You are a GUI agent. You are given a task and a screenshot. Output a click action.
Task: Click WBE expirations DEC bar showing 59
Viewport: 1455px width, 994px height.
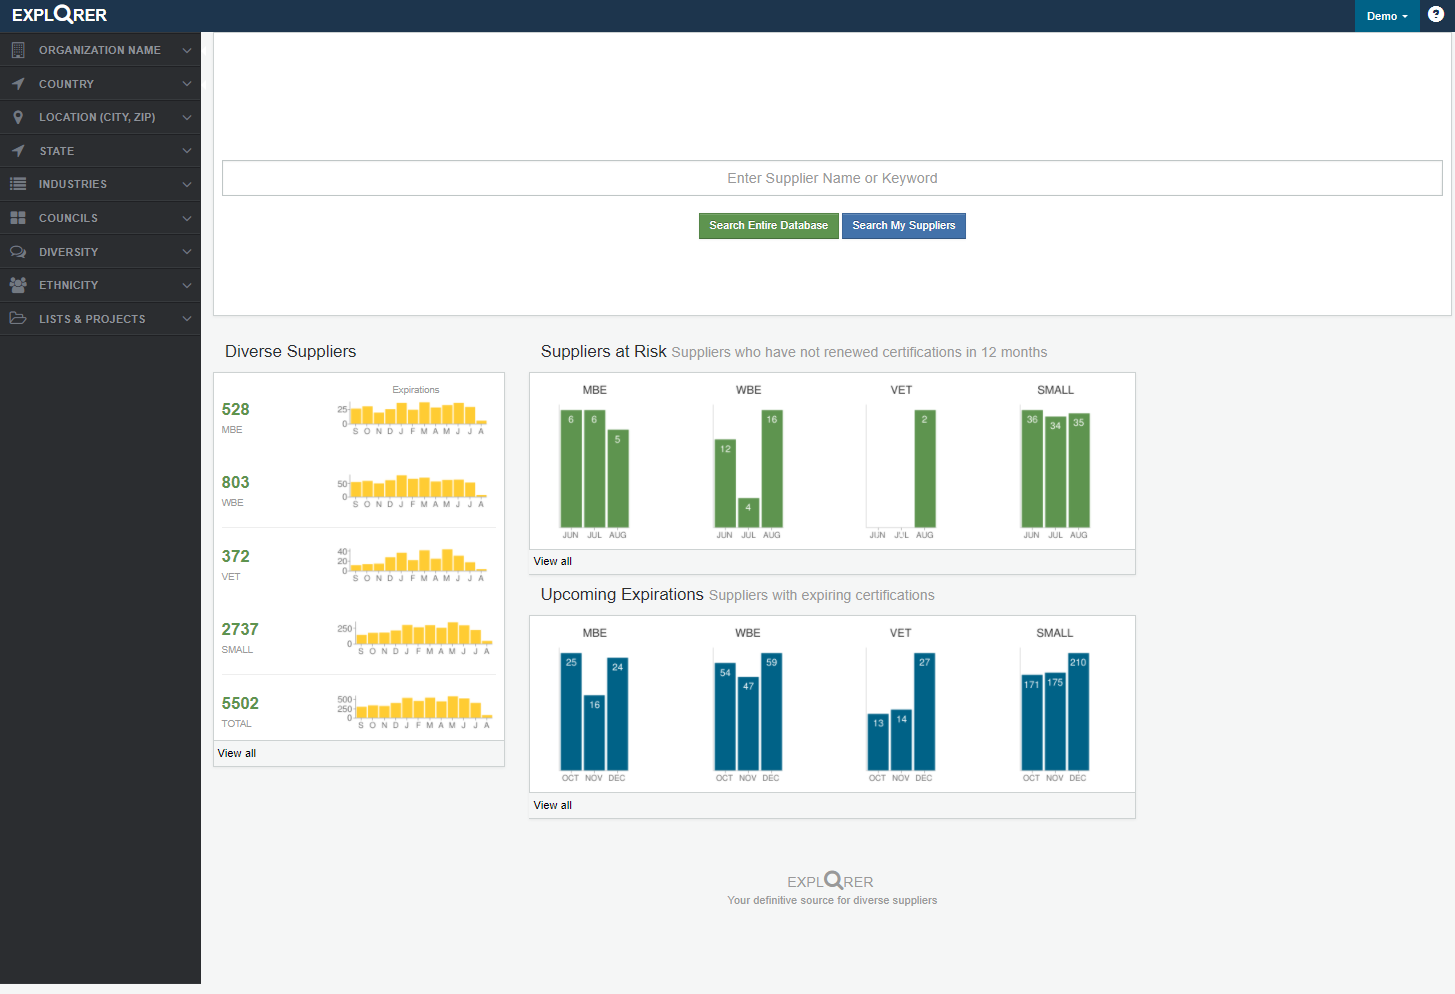(771, 712)
